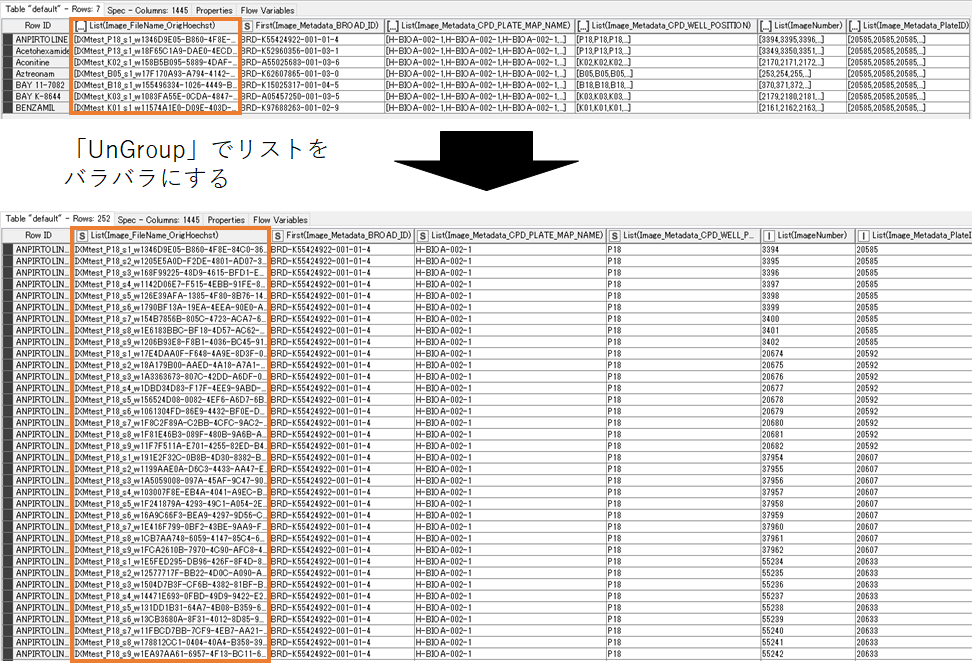Click List(ImageNumber) column header in 252-row table
Viewport: 972px width, 663px height.
click(807, 235)
